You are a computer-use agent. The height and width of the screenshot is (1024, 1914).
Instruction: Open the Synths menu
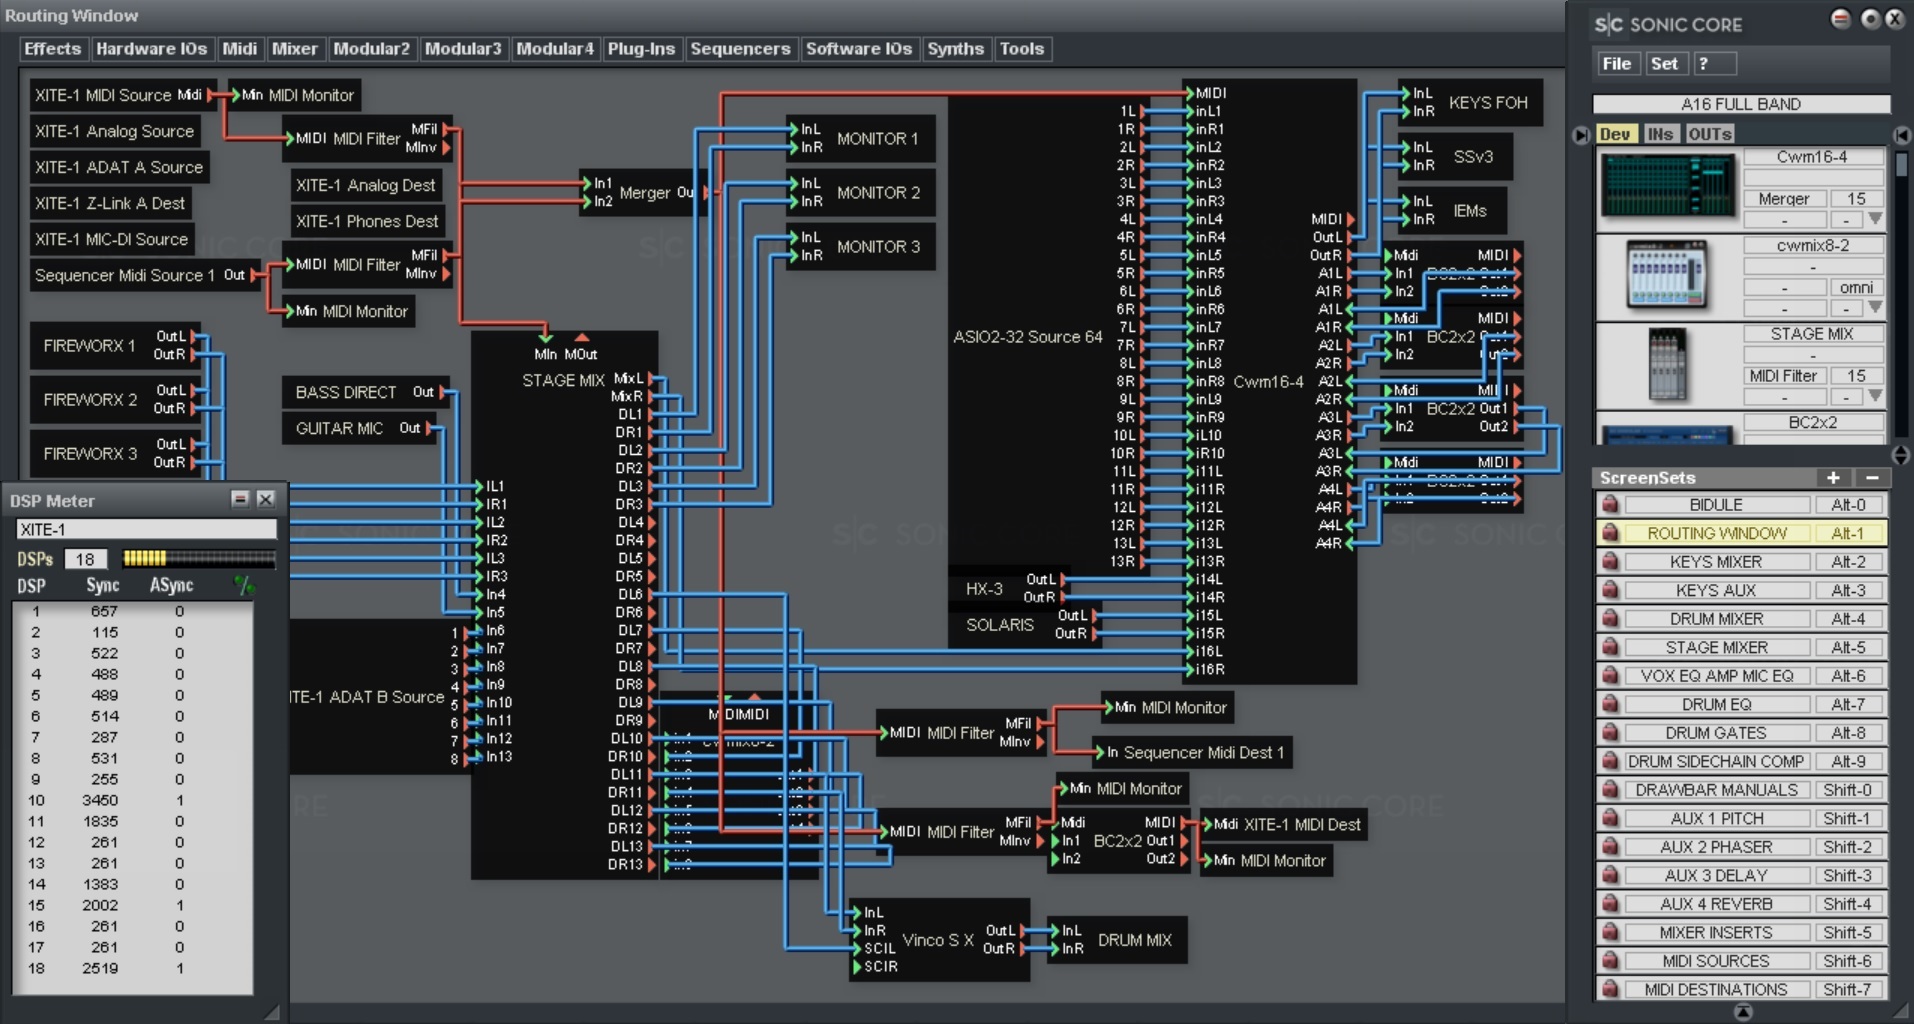pos(955,49)
